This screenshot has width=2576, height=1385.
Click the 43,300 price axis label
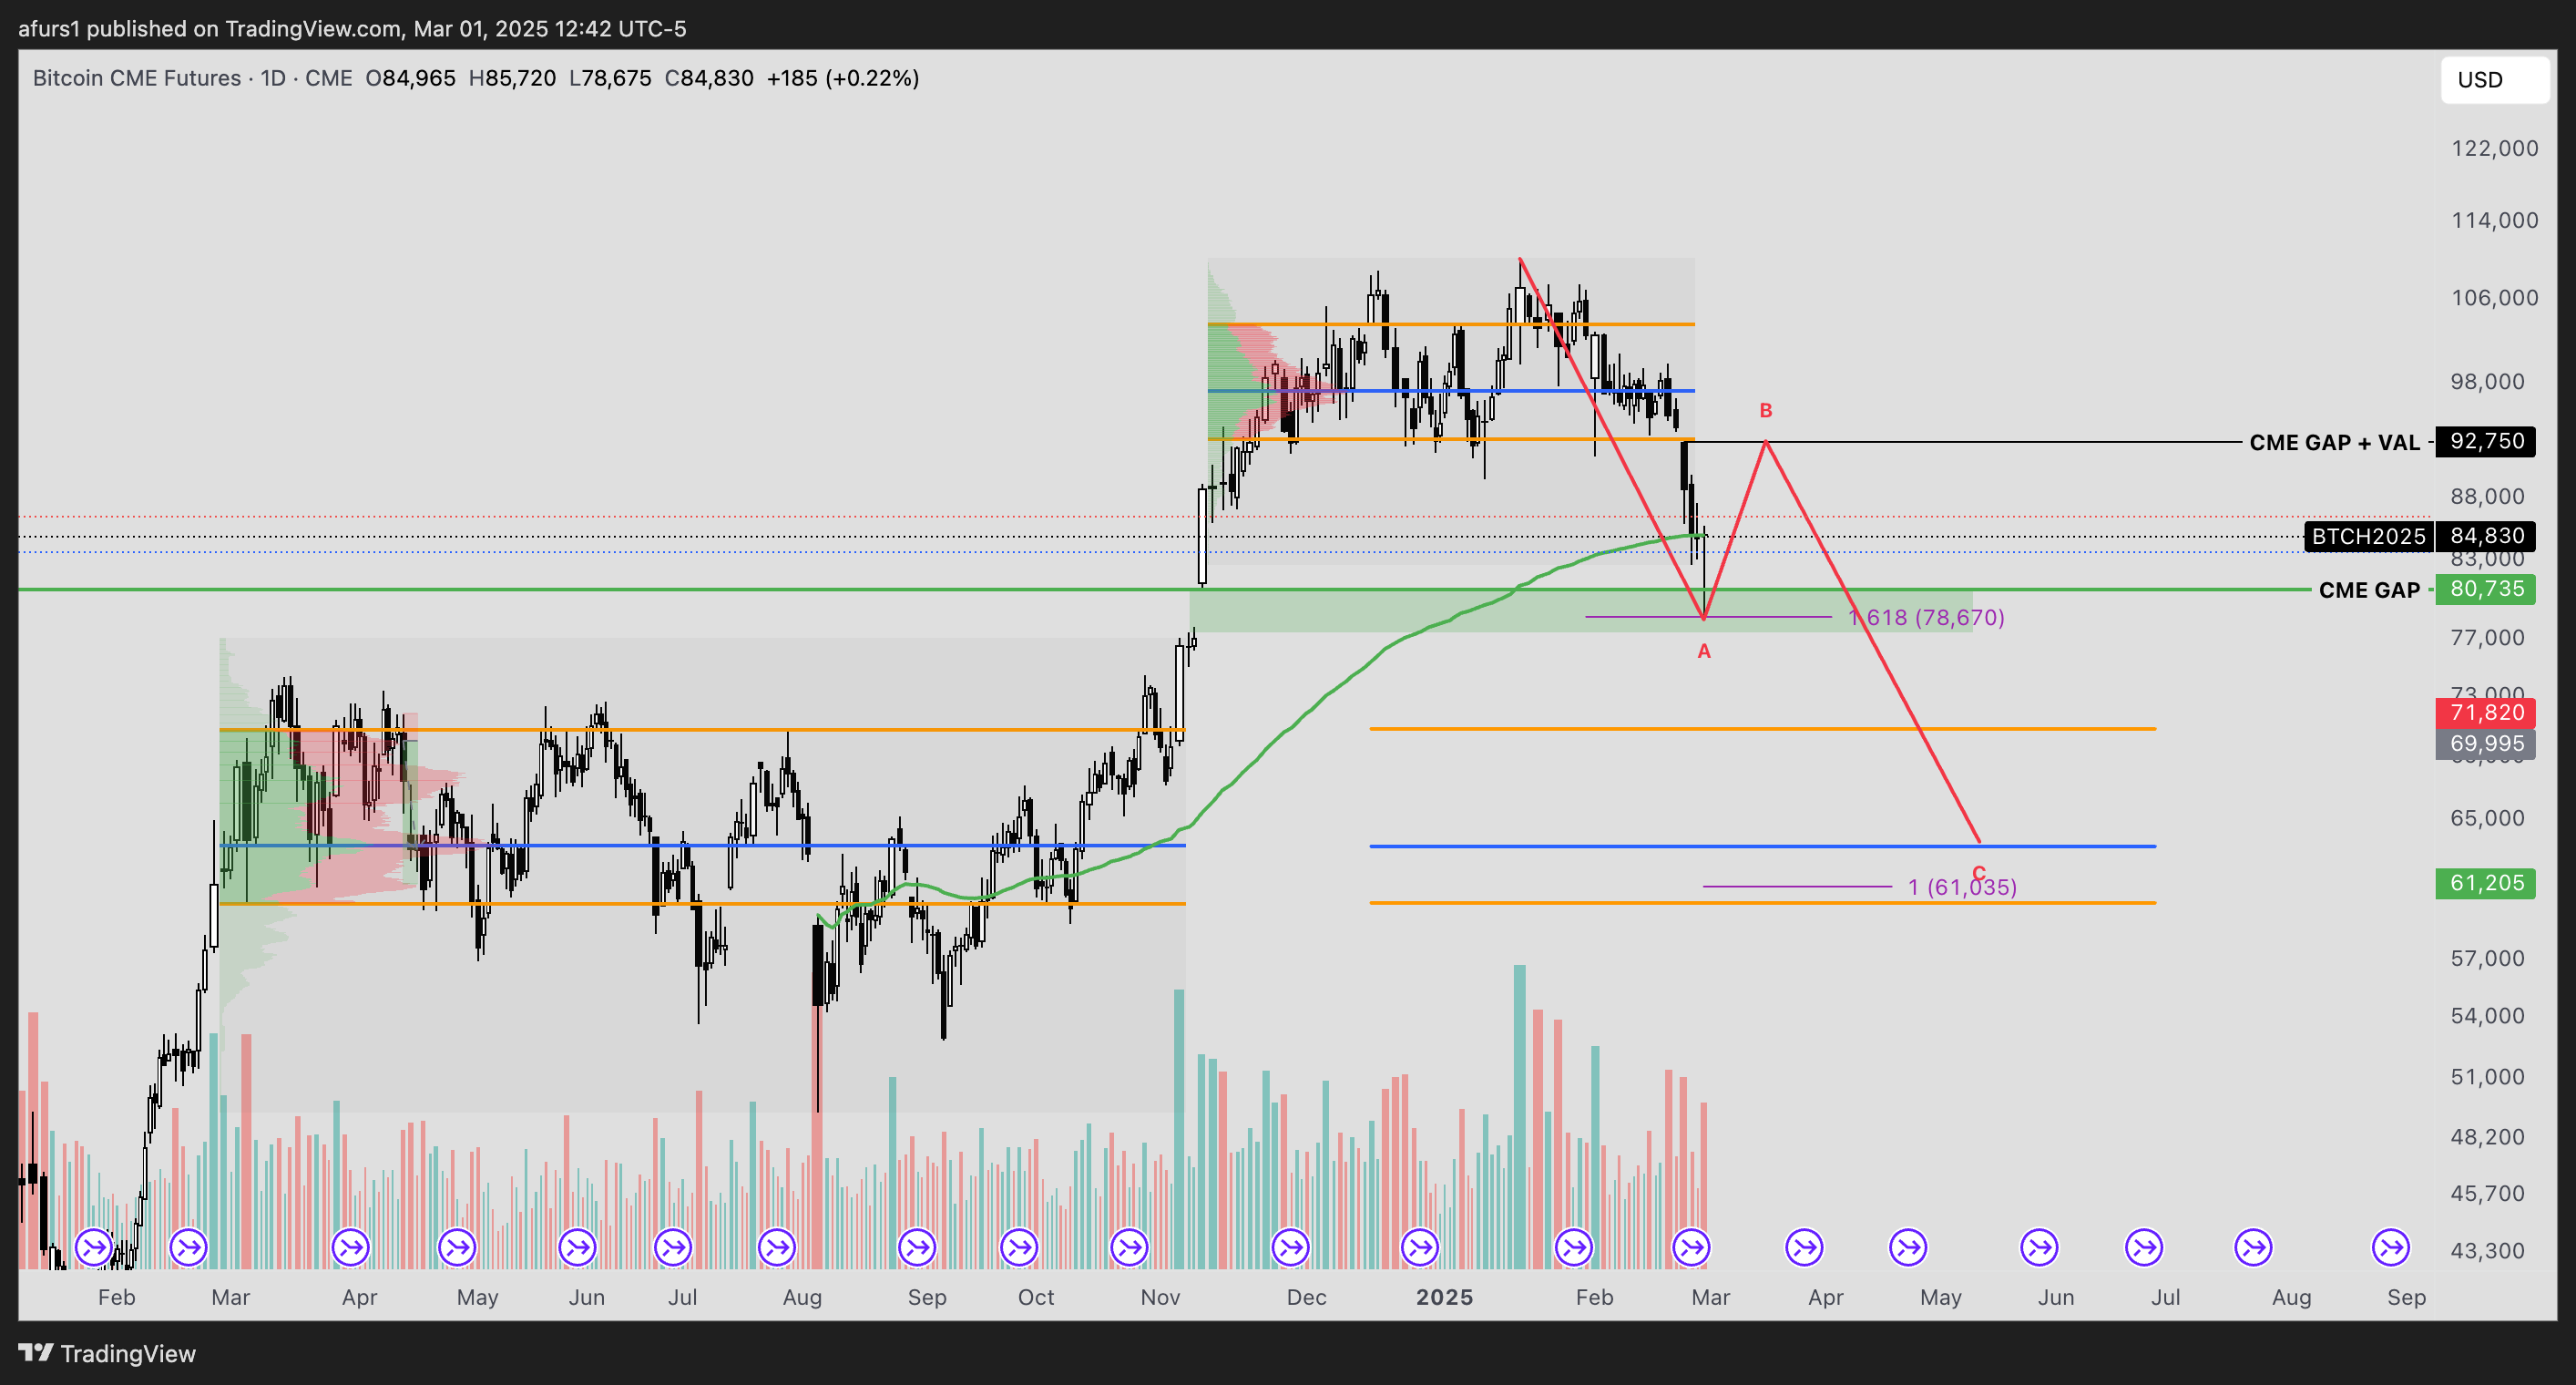click(2487, 1250)
